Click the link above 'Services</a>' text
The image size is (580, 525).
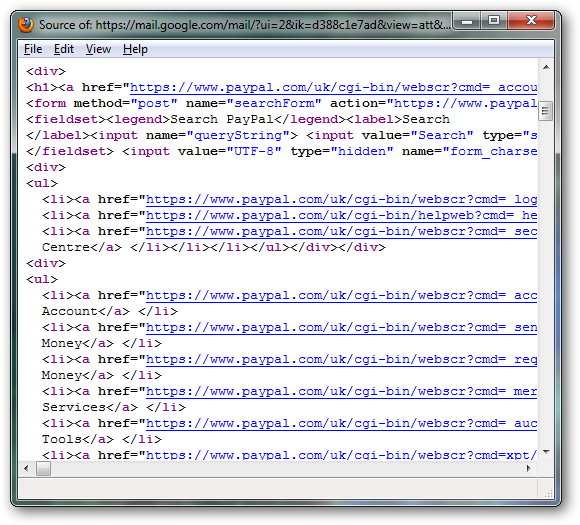pyautogui.click(x=341, y=391)
